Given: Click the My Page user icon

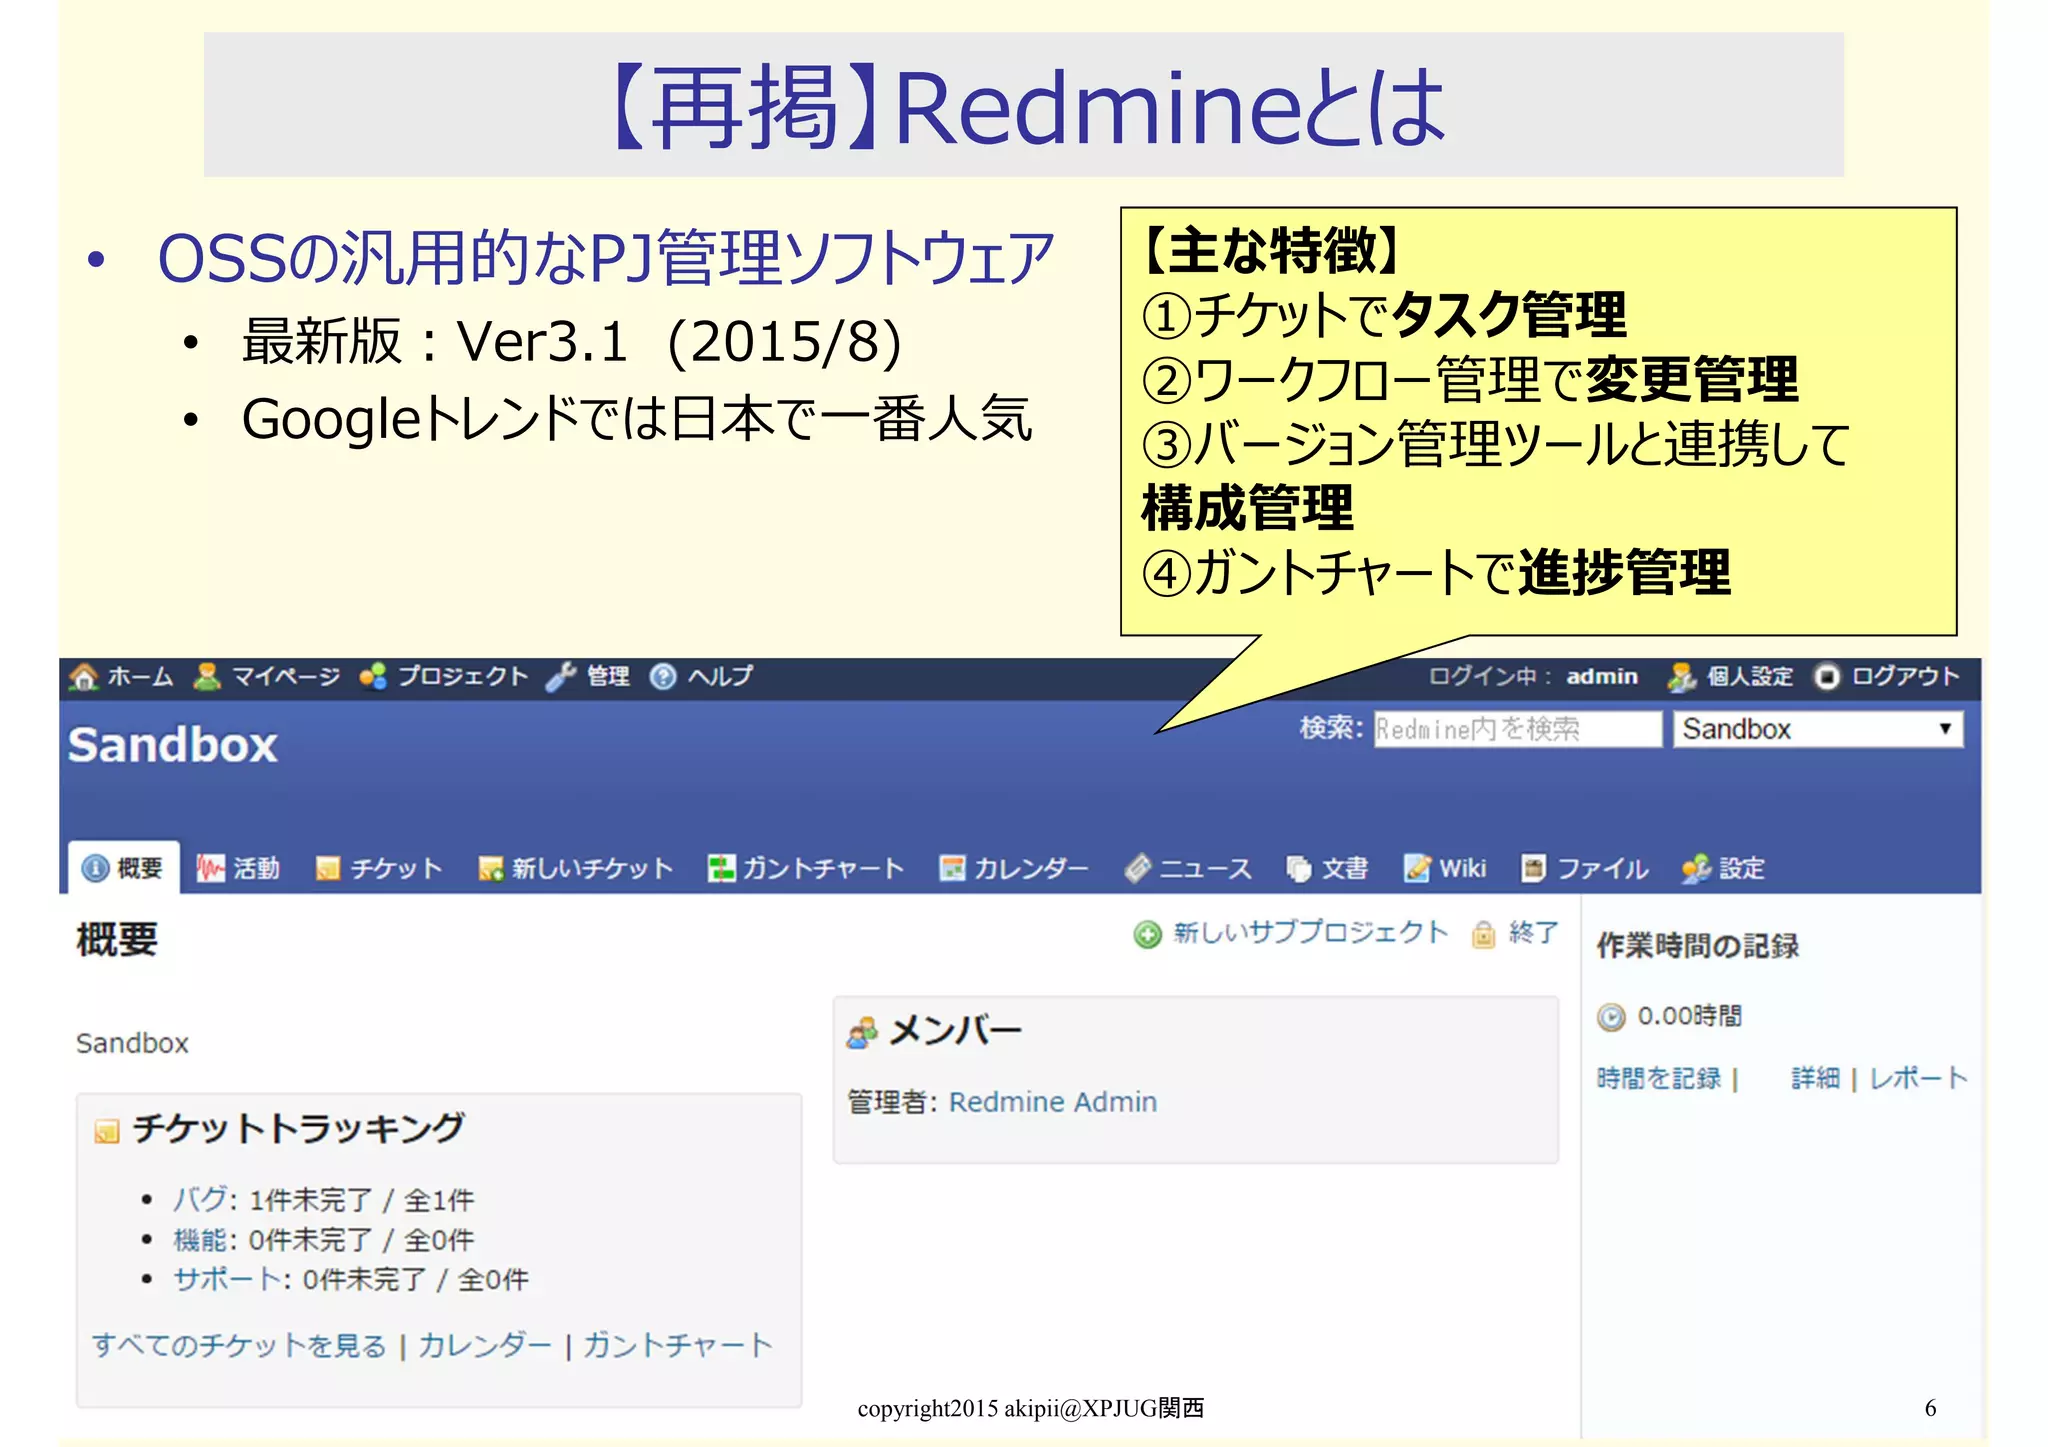Looking at the screenshot, I should coord(207,677).
